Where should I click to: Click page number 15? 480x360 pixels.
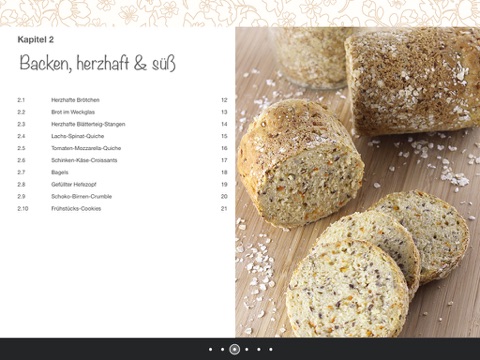coord(224,136)
